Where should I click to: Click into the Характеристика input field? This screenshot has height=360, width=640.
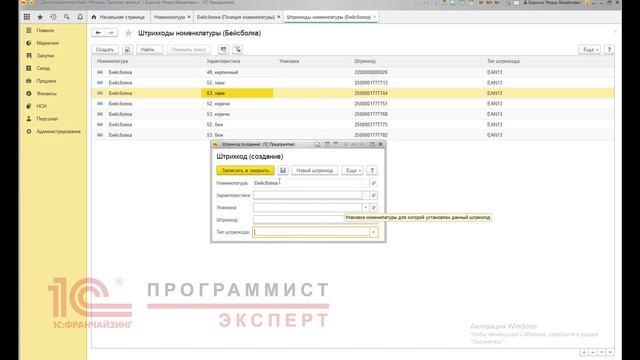308,196
